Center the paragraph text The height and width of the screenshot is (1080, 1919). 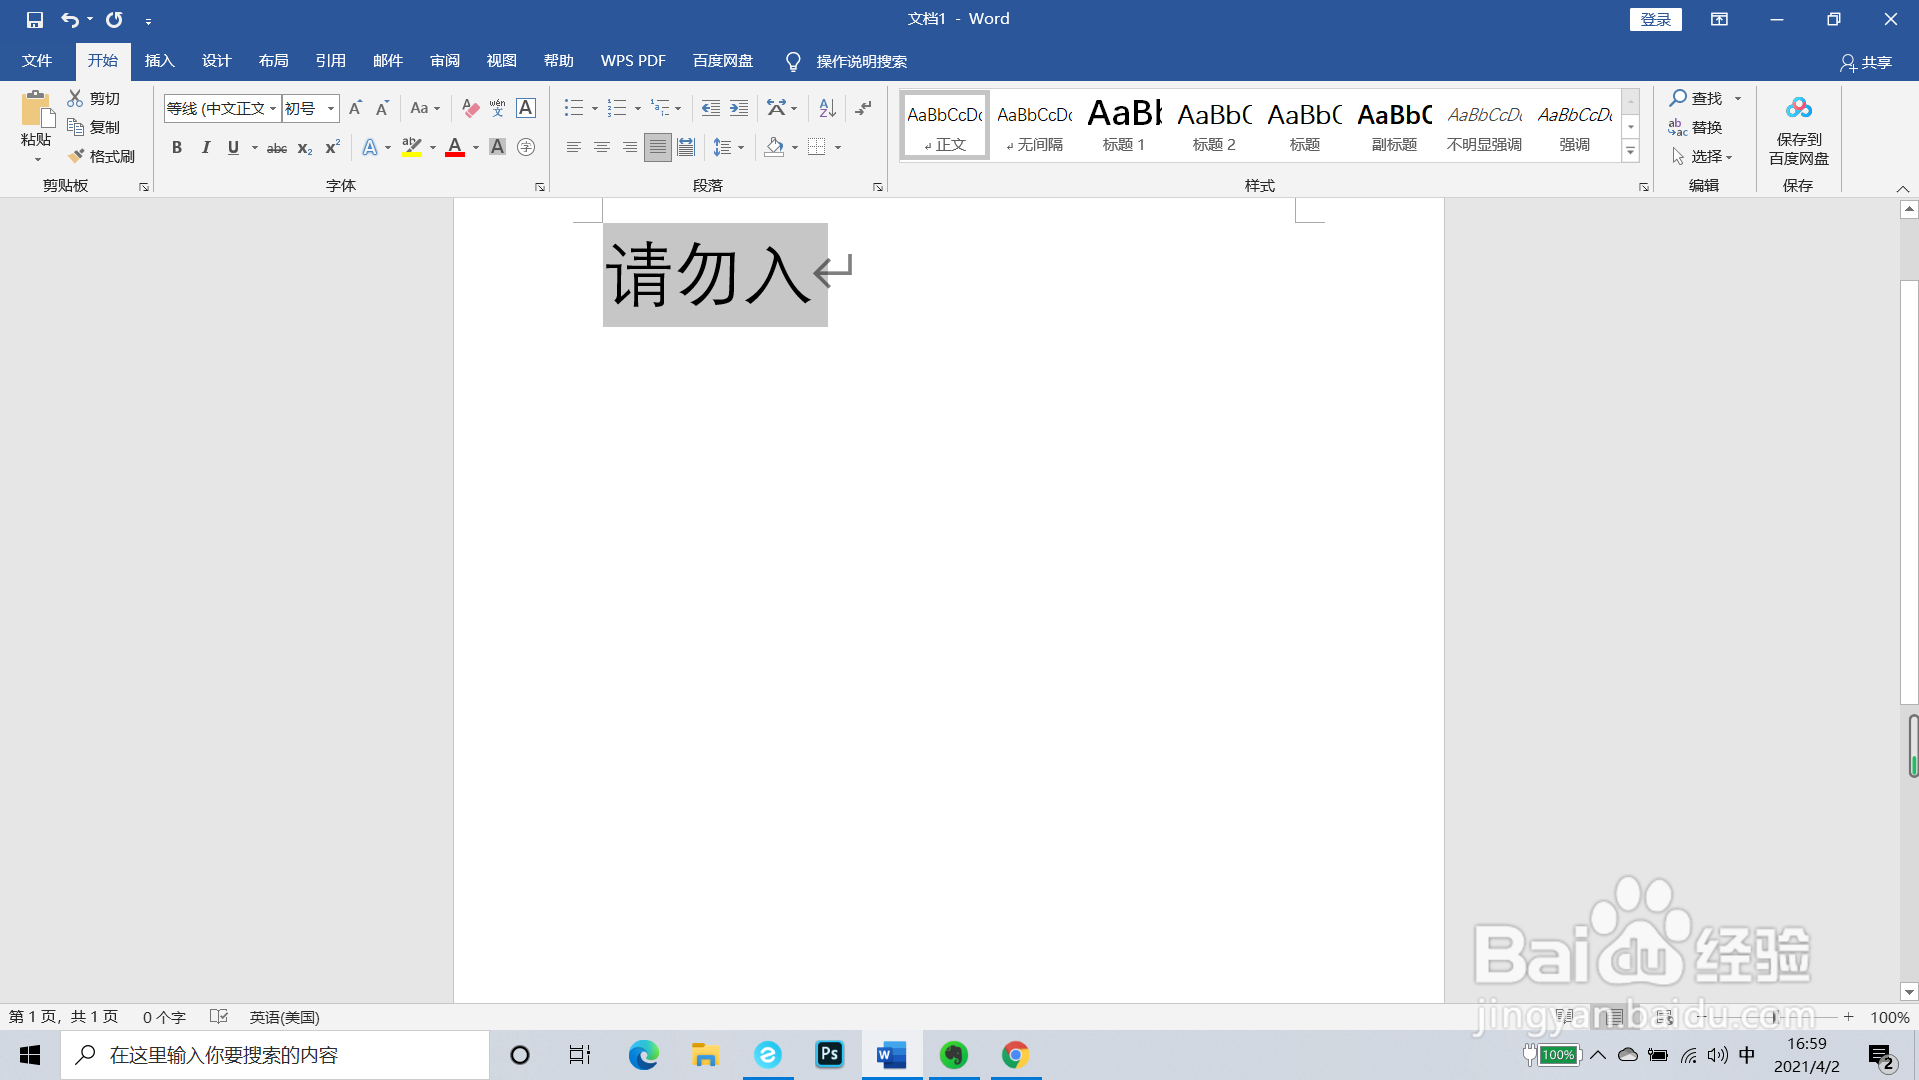(x=602, y=147)
